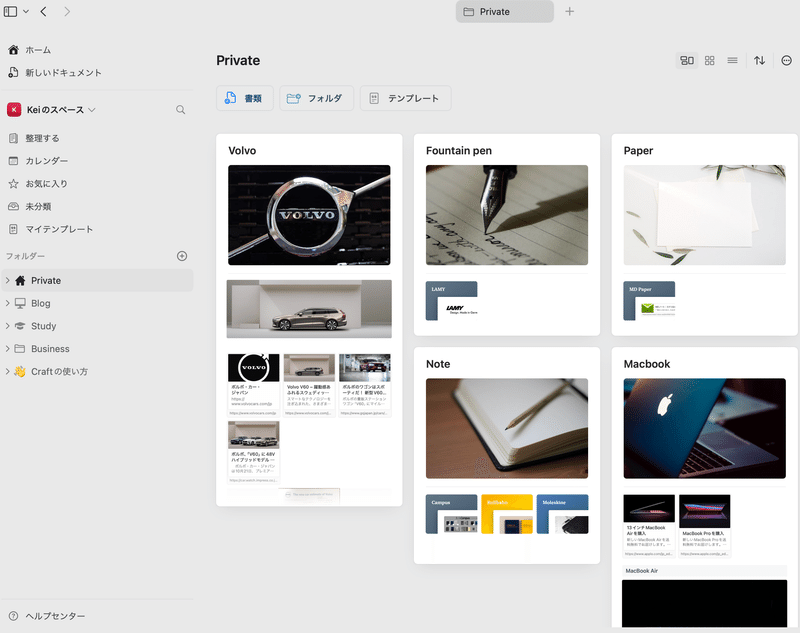Viewport: 800px width, 633px height.
Task: Click the Volvo V60 wagon image
Action: [x=309, y=309]
